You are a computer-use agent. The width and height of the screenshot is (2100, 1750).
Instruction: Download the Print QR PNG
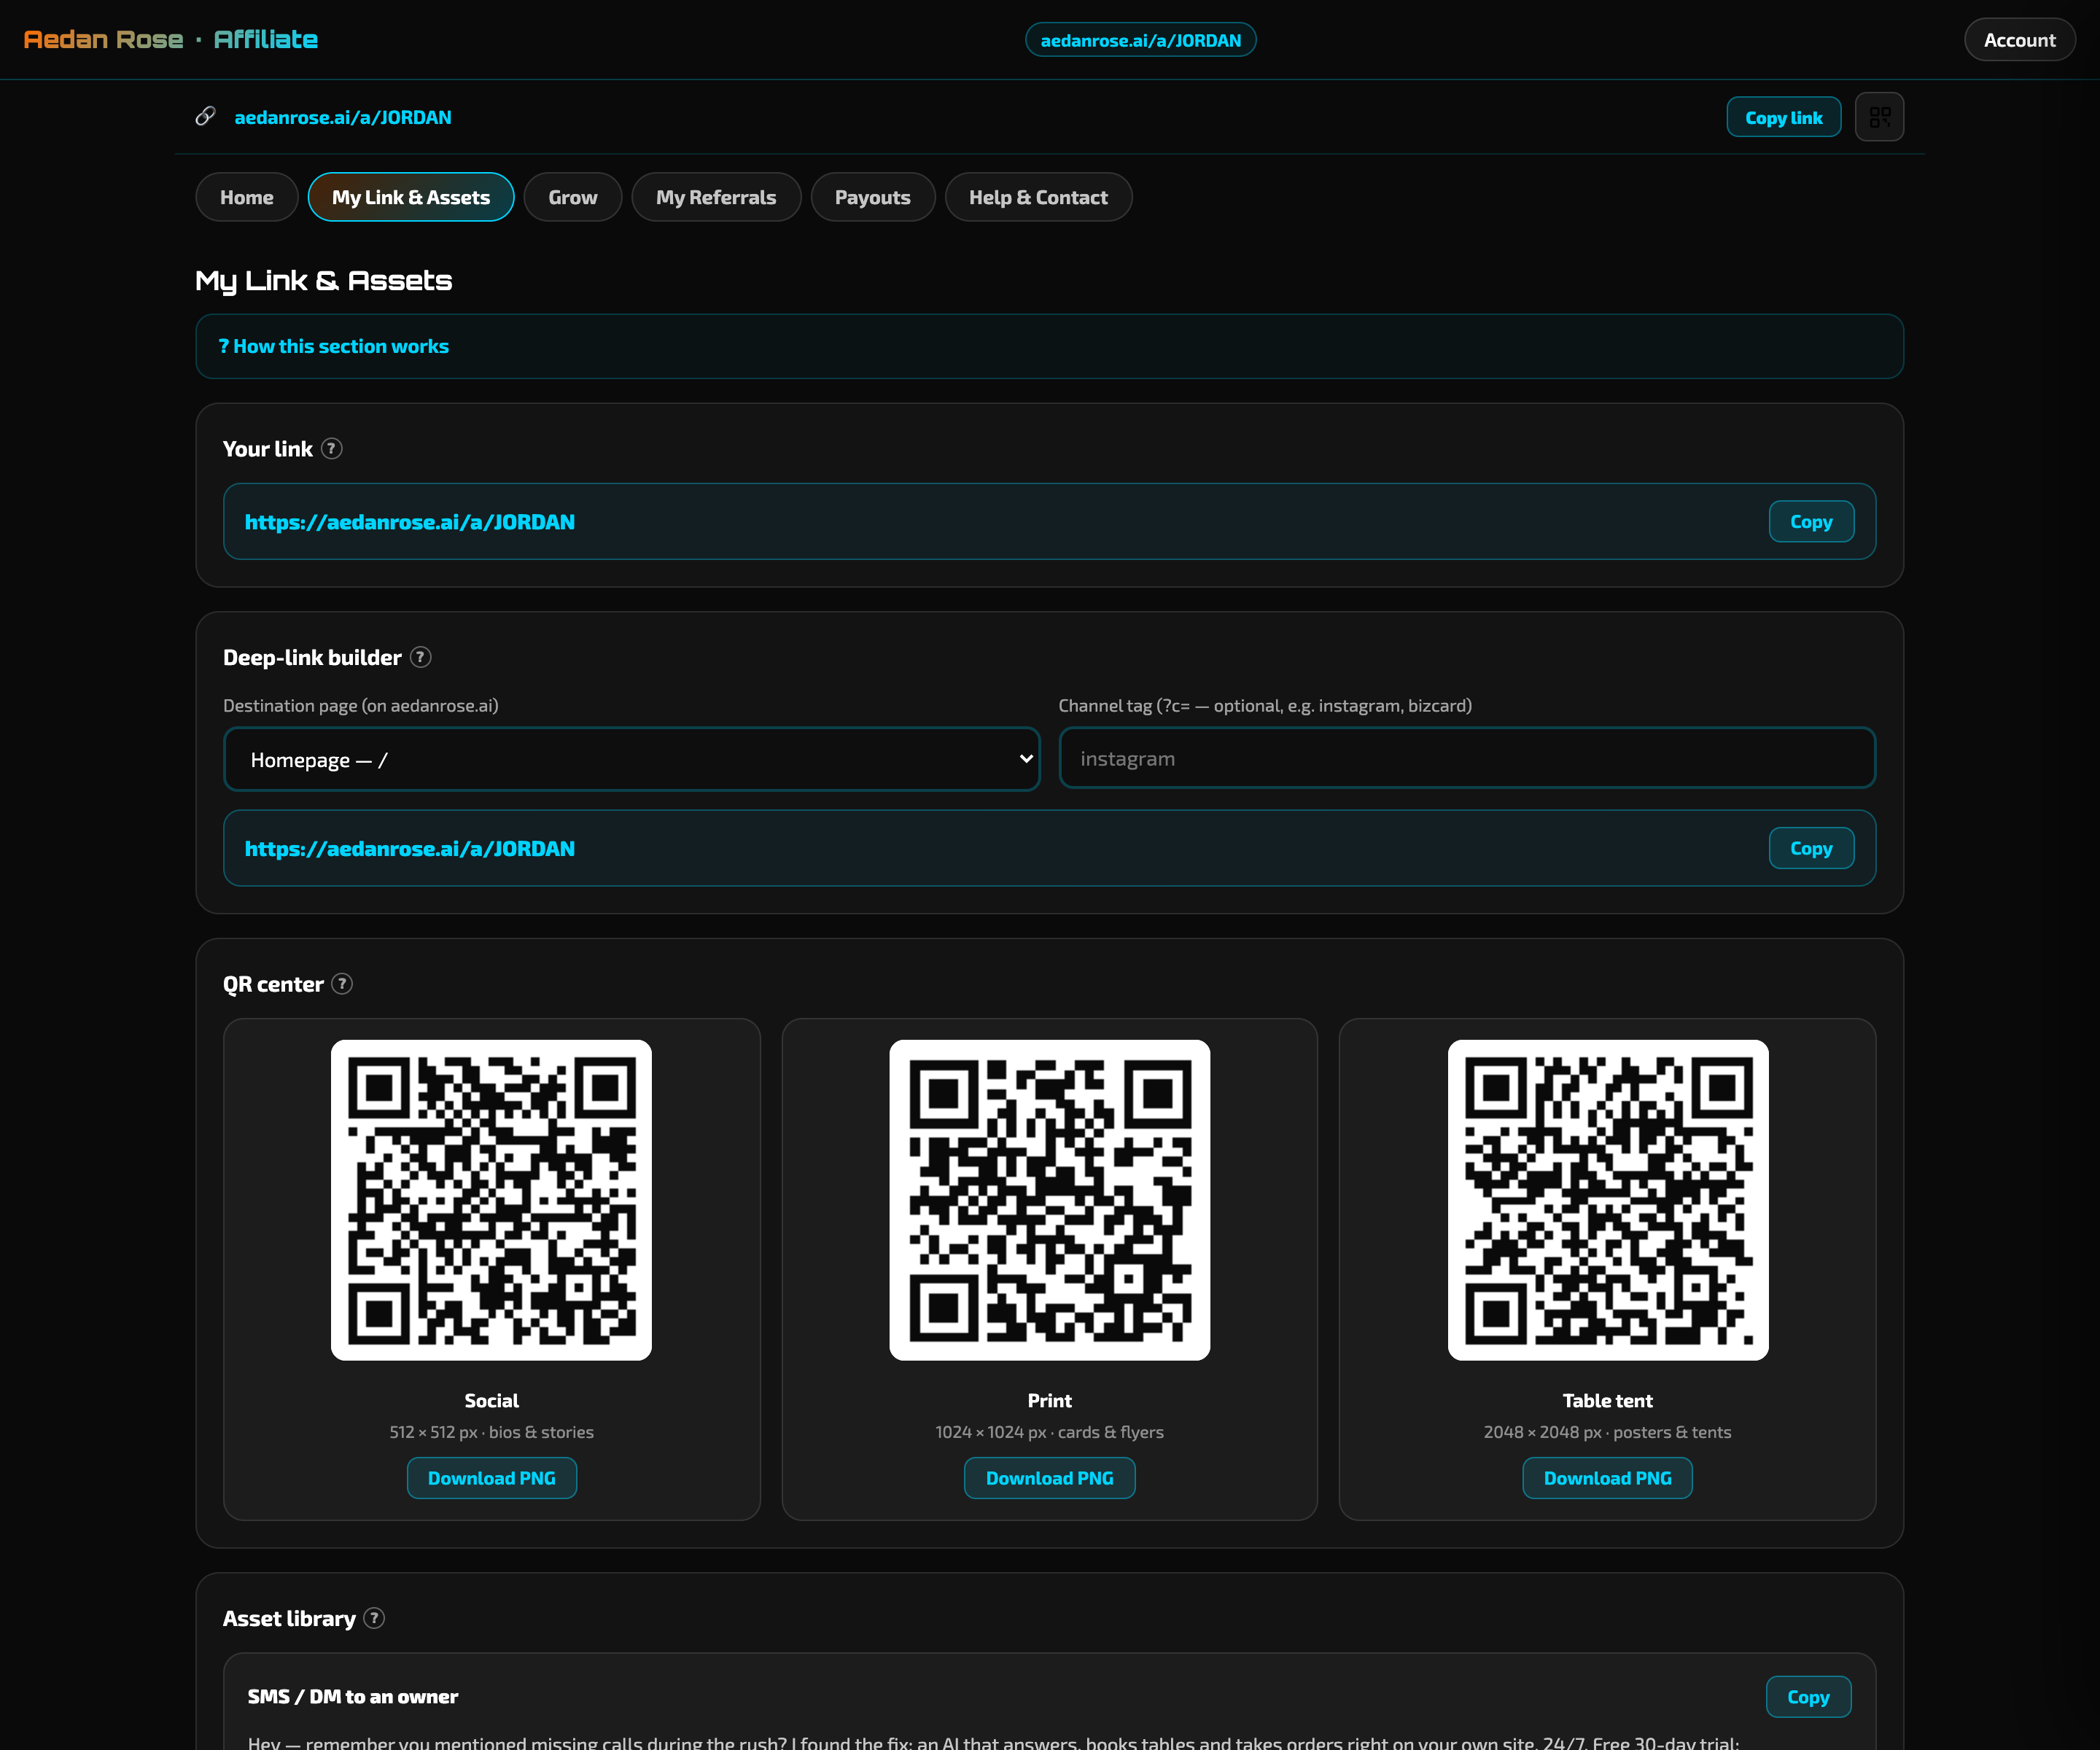tap(1049, 1478)
